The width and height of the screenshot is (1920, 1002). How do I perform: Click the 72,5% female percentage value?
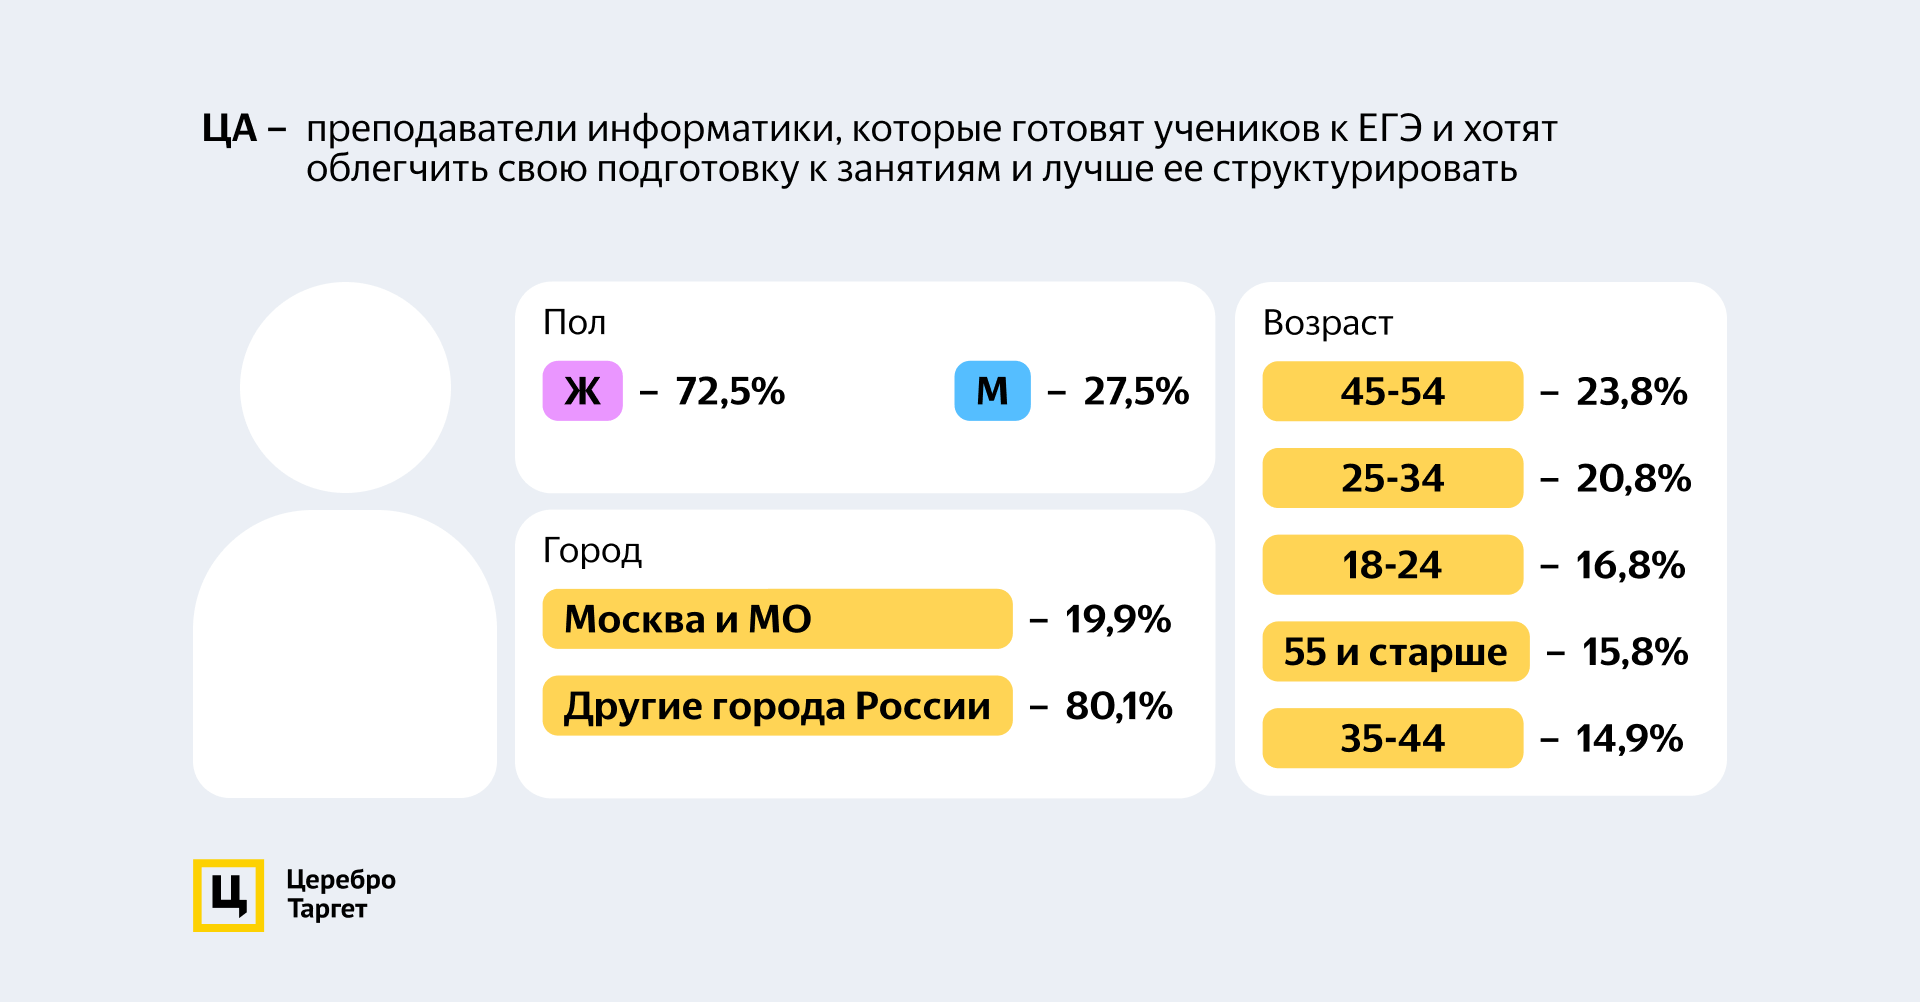(x=730, y=391)
